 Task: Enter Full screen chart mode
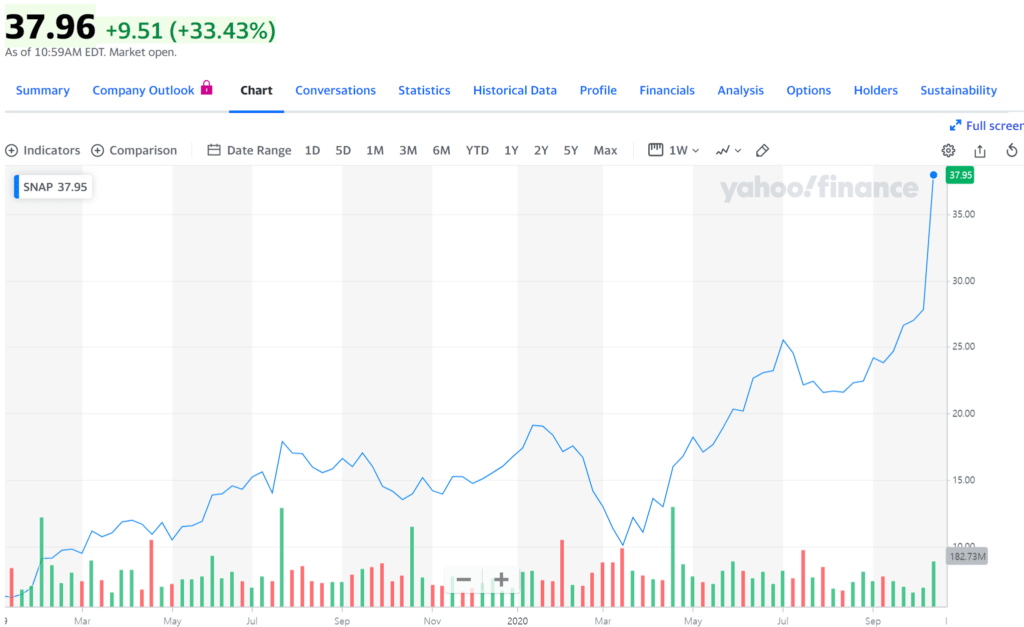986,126
